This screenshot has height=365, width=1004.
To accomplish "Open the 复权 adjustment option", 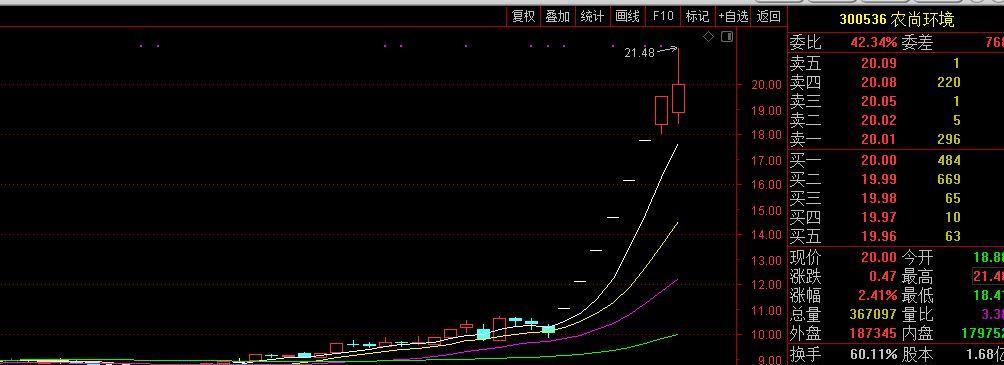I will point(523,17).
